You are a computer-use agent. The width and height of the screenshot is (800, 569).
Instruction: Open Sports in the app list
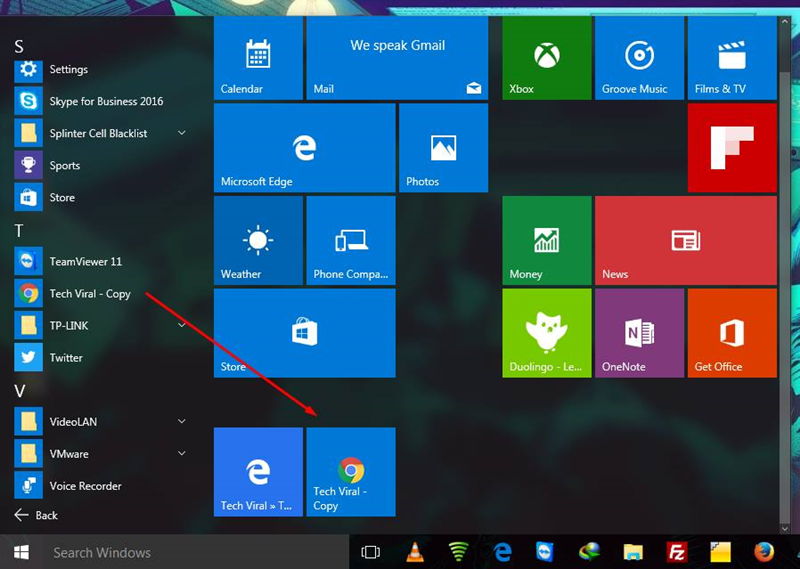(100, 165)
